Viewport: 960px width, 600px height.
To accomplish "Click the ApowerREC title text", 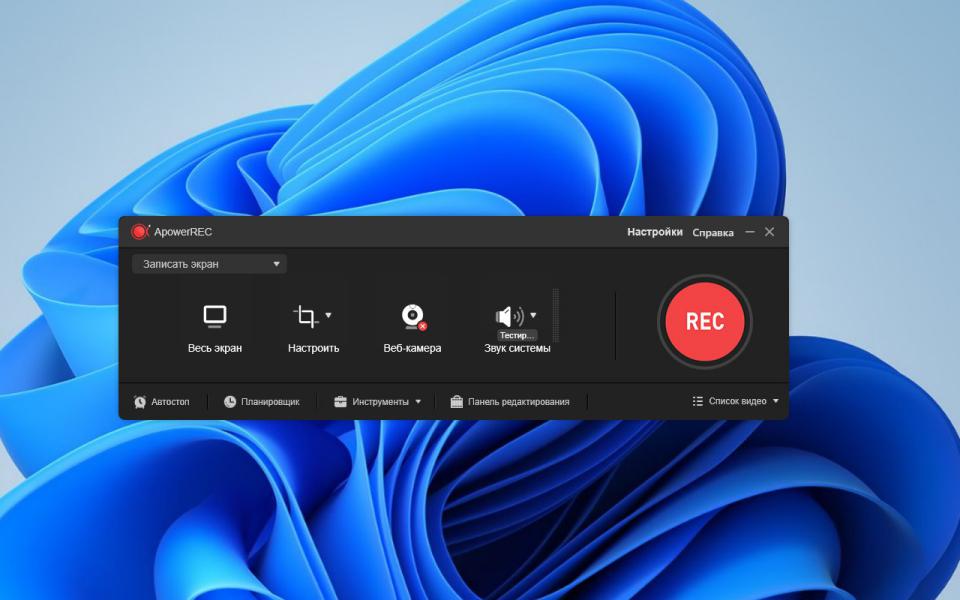I will pyautogui.click(x=183, y=232).
